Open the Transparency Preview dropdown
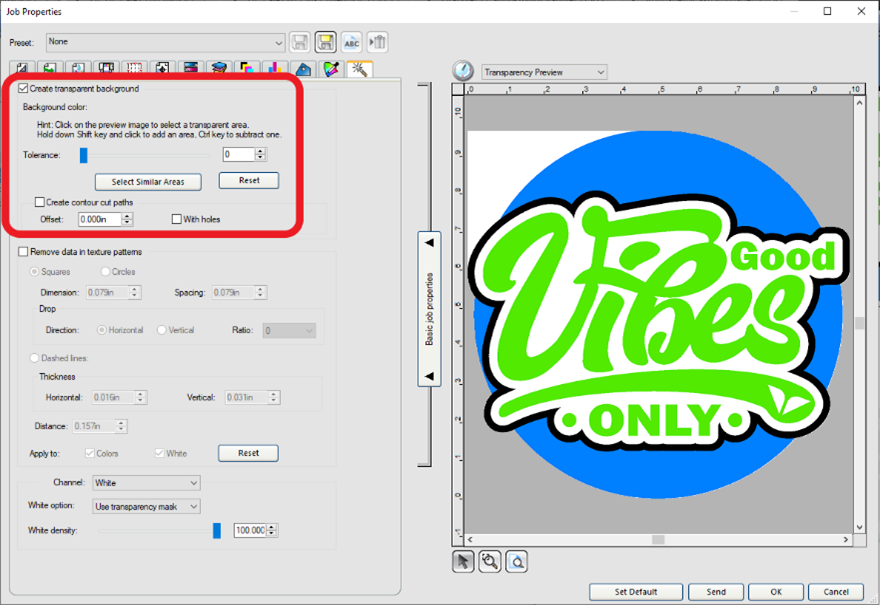The width and height of the screenshot is (880, 605). click(x=600, y=72)
